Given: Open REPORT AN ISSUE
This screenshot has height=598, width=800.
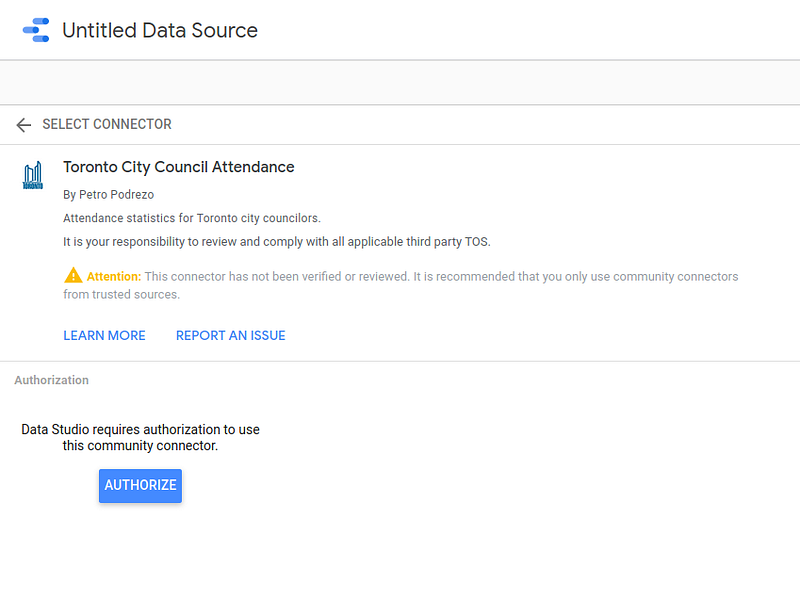Looking at the screenshot, I should tap(230, 335).
